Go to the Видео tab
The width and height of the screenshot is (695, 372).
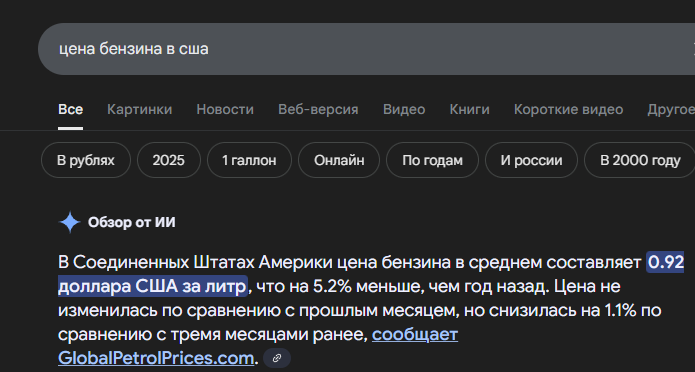404,110
